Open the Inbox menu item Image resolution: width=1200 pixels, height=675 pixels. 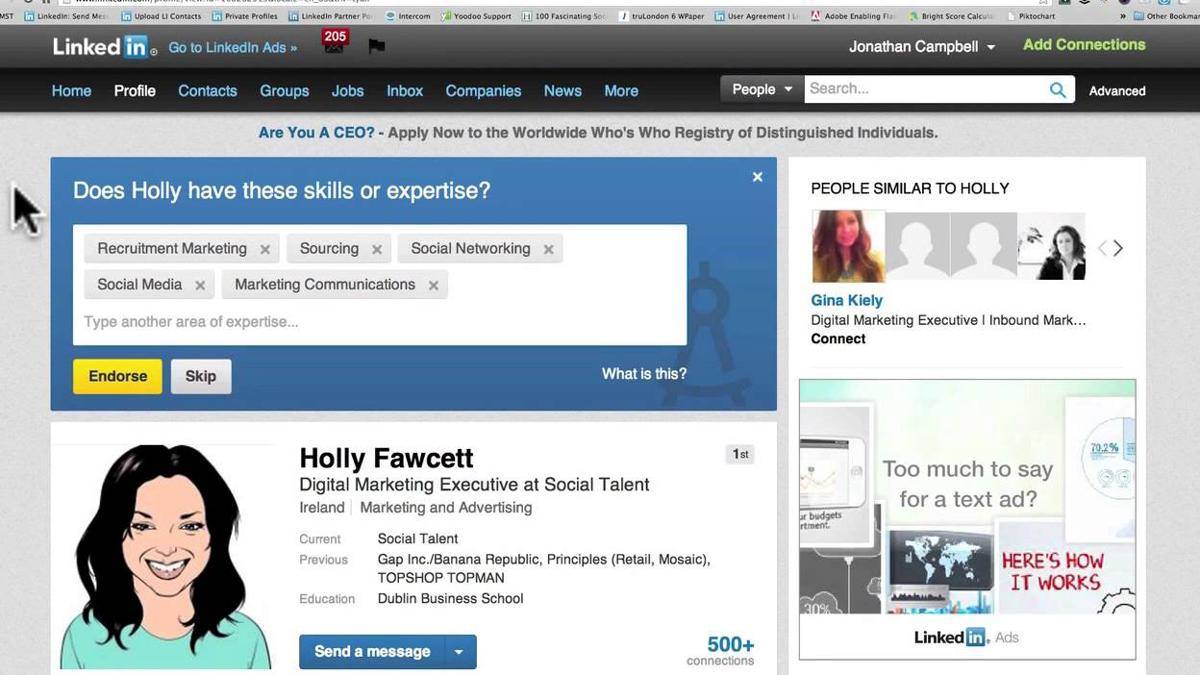pos(405,90)
